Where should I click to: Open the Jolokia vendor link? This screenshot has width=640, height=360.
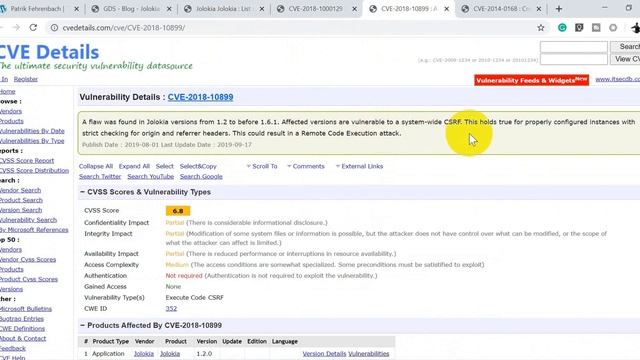pos(144,353)
